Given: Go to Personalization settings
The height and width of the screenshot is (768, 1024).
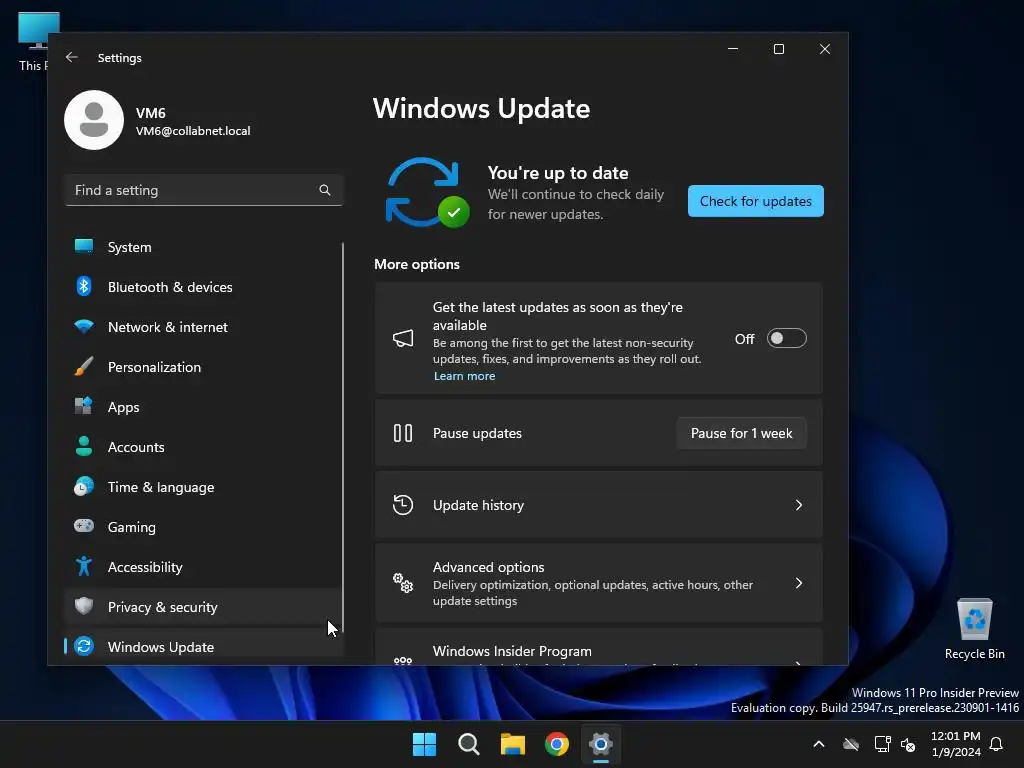Looking at the screenshot, I should point(203,367).
